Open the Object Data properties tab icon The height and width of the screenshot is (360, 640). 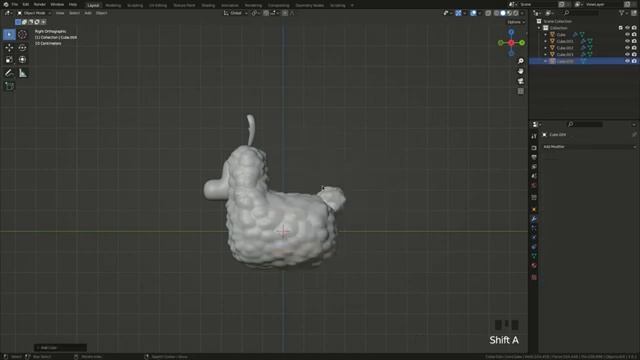coord(534,256)
